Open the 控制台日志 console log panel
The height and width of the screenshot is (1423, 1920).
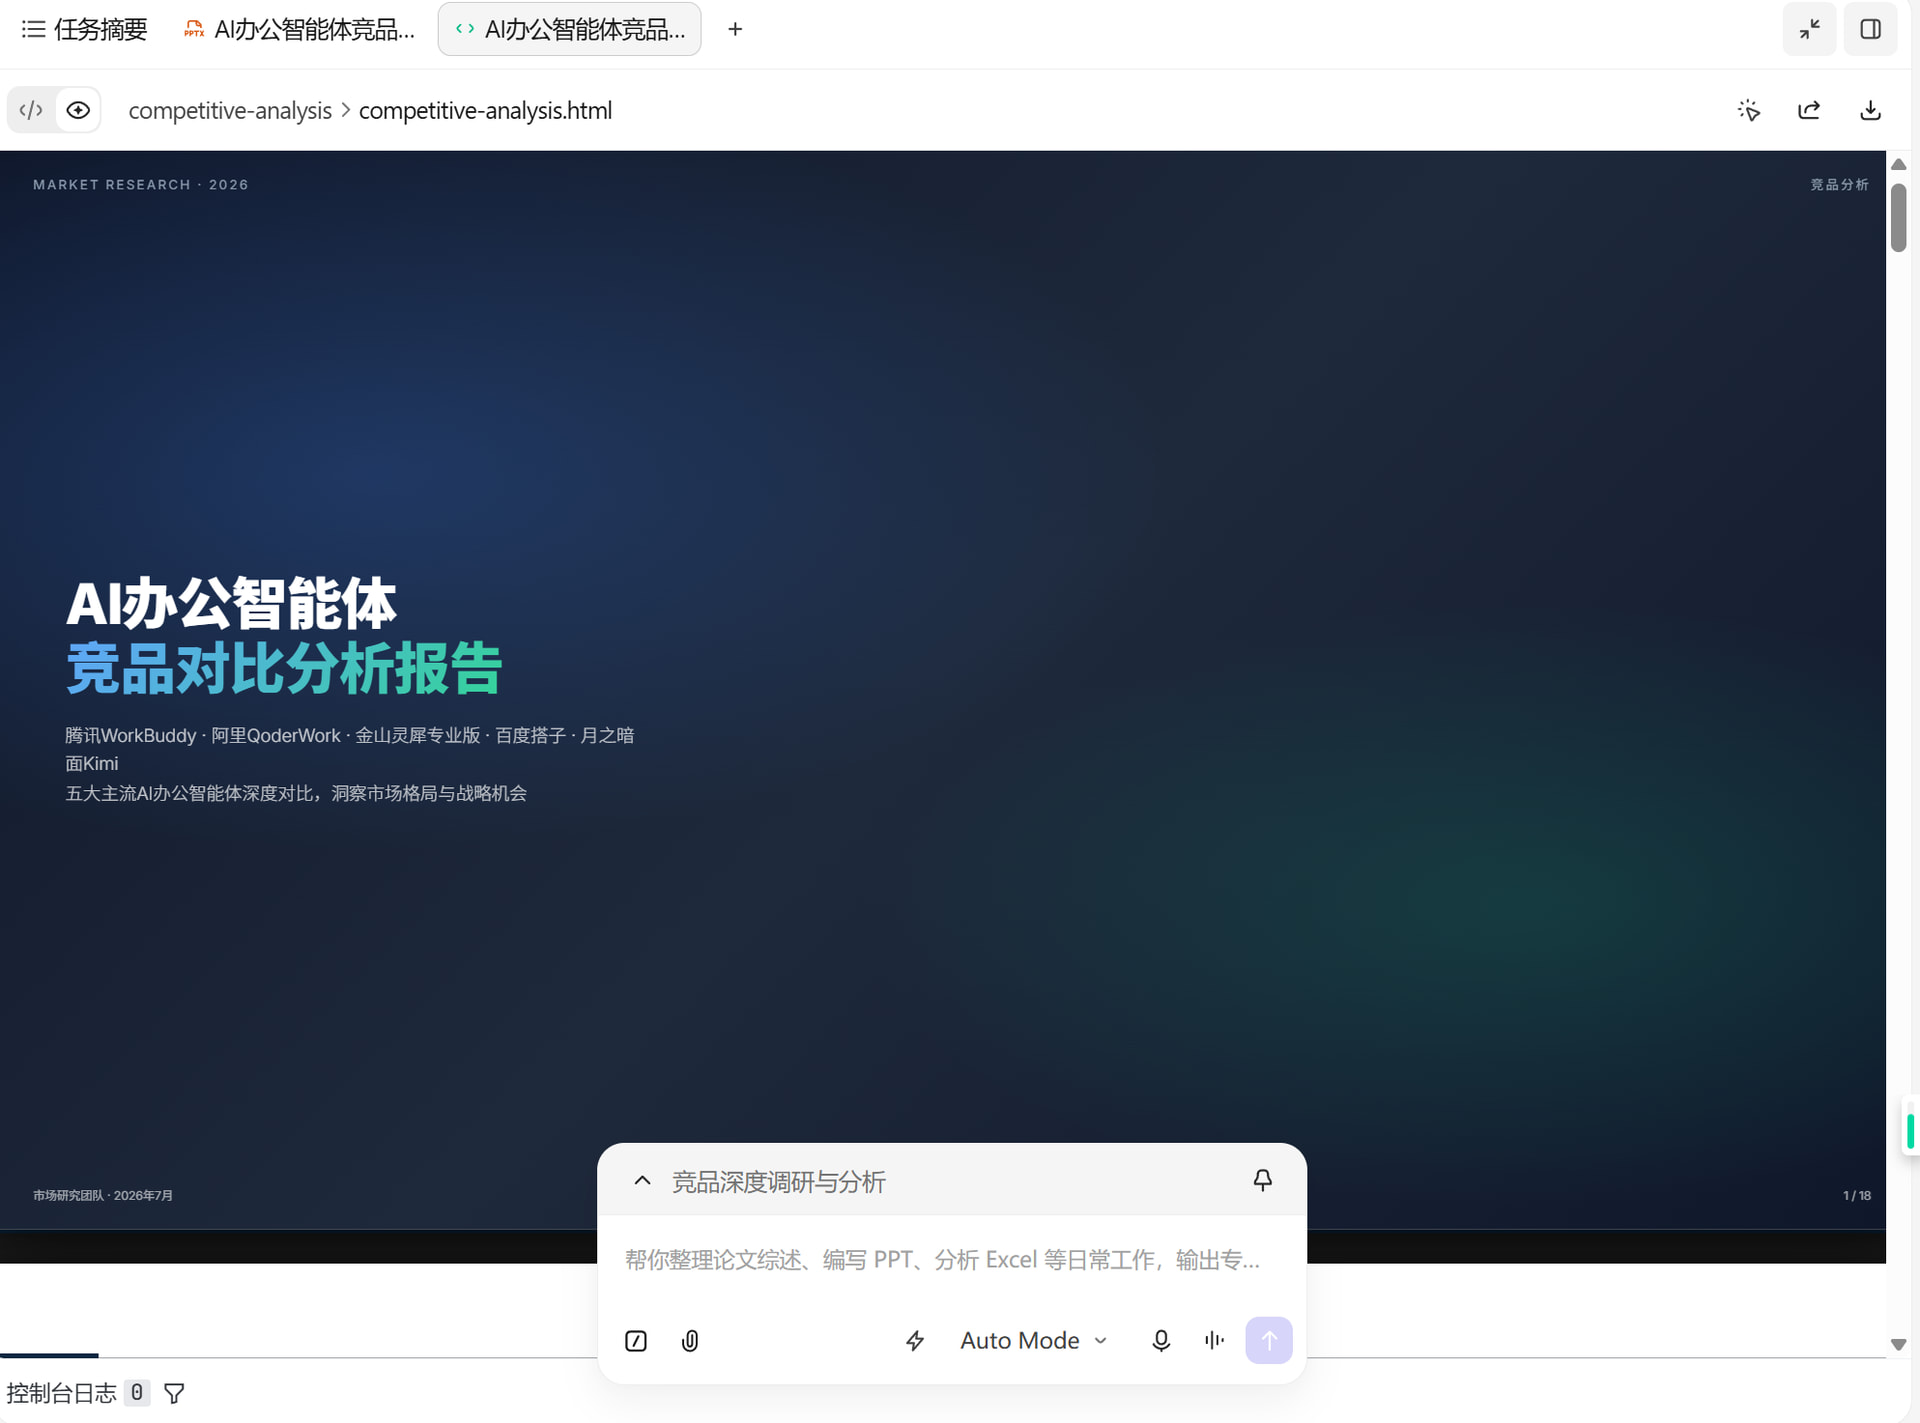tap(61, 1393)
